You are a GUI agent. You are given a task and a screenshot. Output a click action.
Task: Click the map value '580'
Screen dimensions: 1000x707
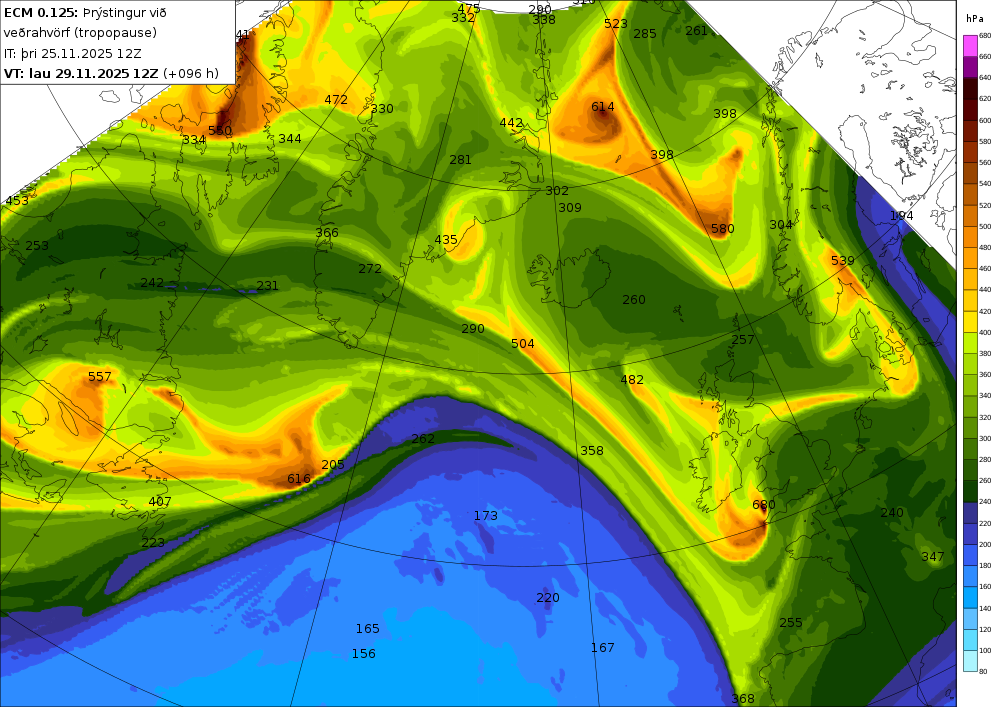click(723, 228)
